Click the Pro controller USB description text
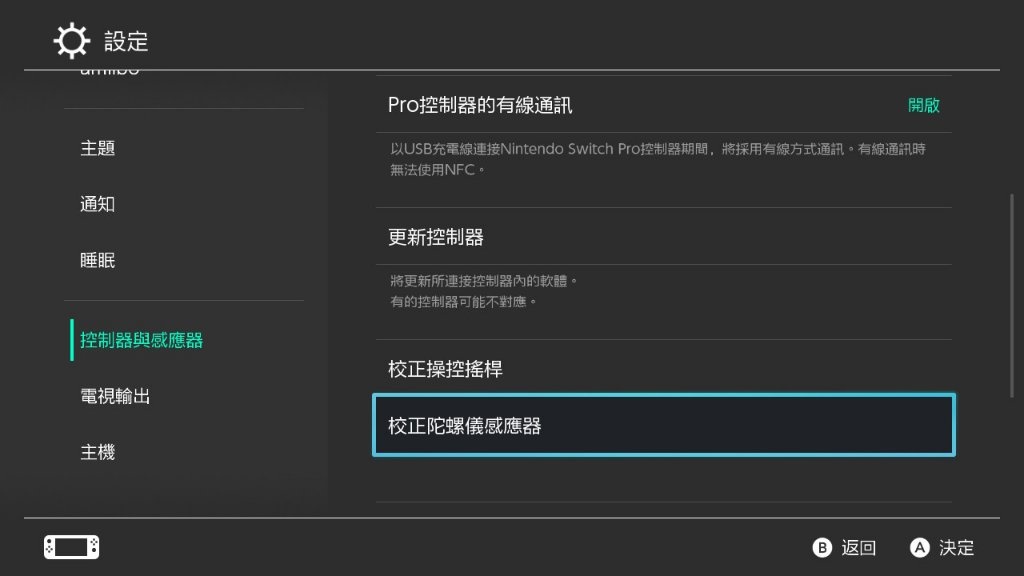The height and width of the screenshot is (576, 1024). [x=658, y=159]
